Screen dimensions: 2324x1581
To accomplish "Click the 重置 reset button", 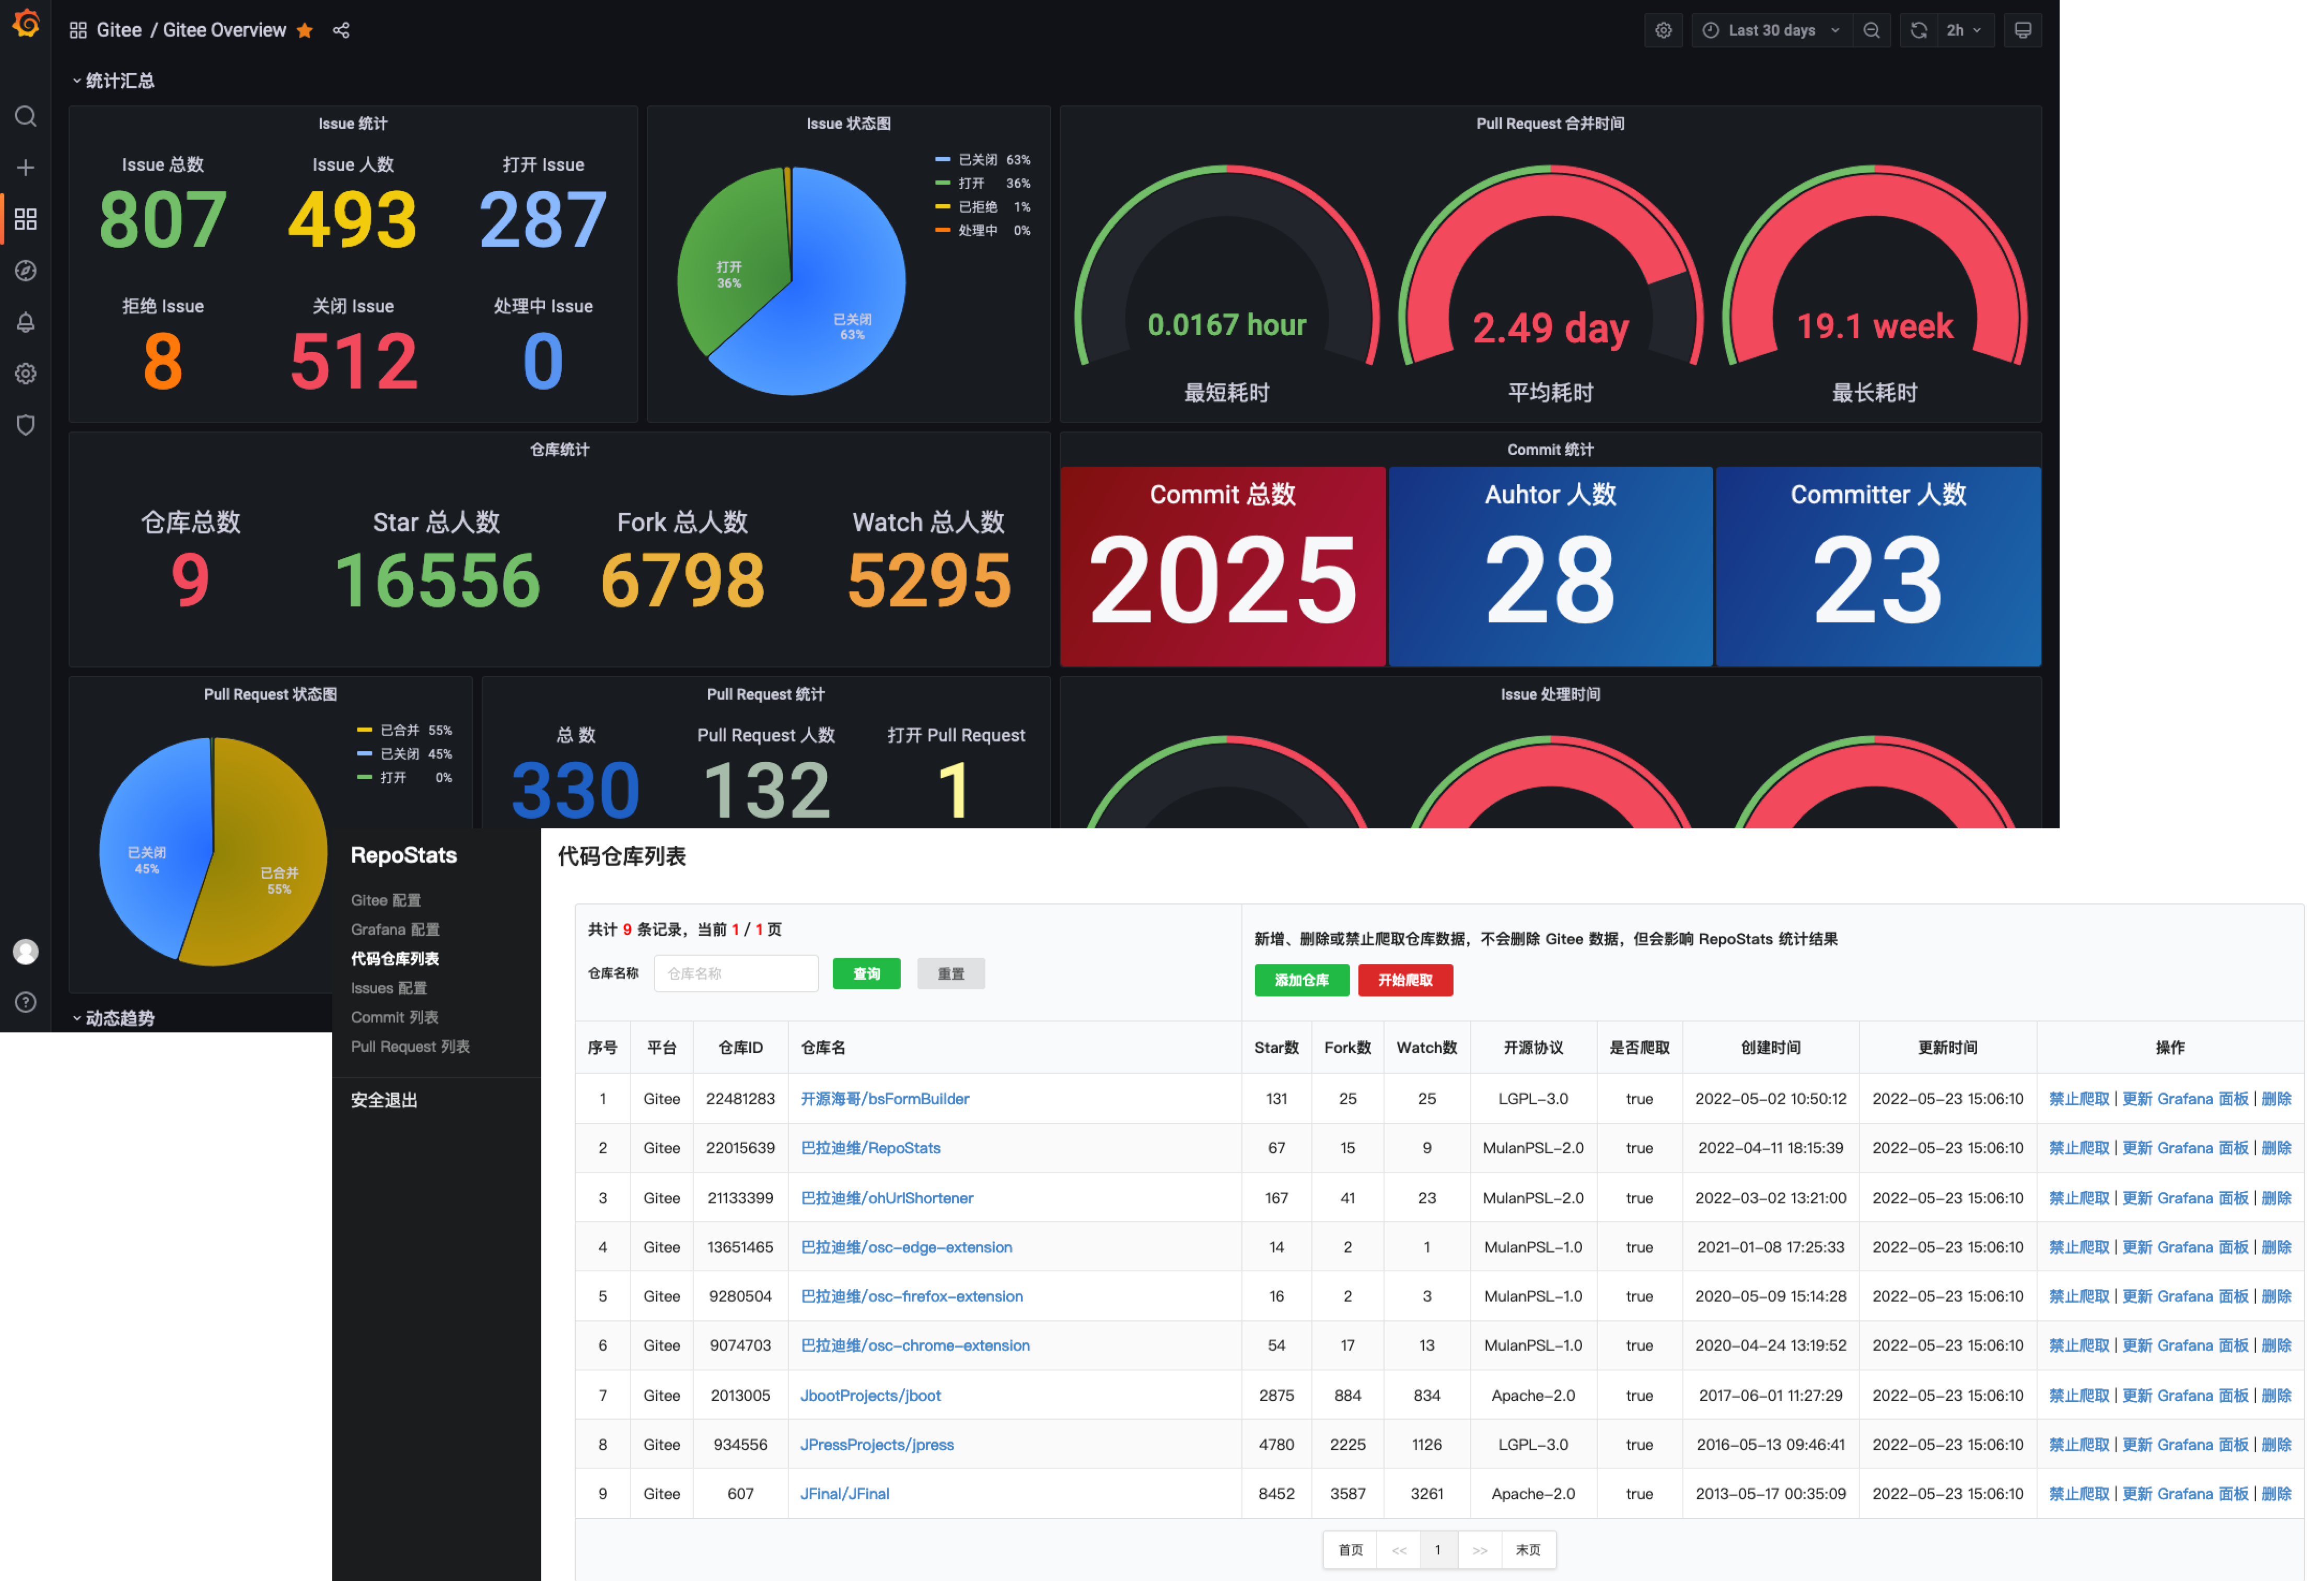I will [951, 973].
